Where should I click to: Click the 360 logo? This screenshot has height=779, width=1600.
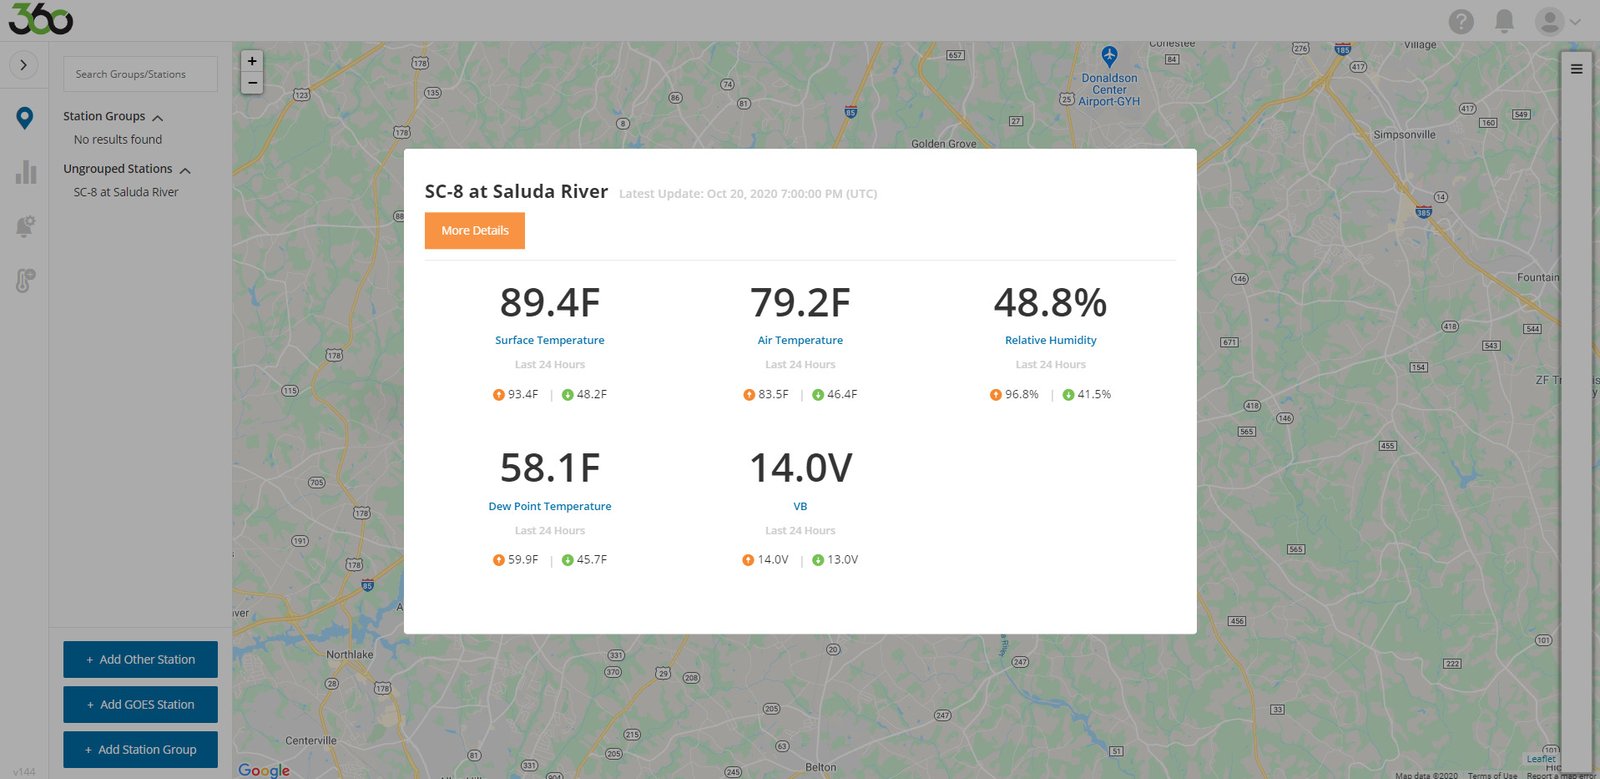click(x=40, y=19)
